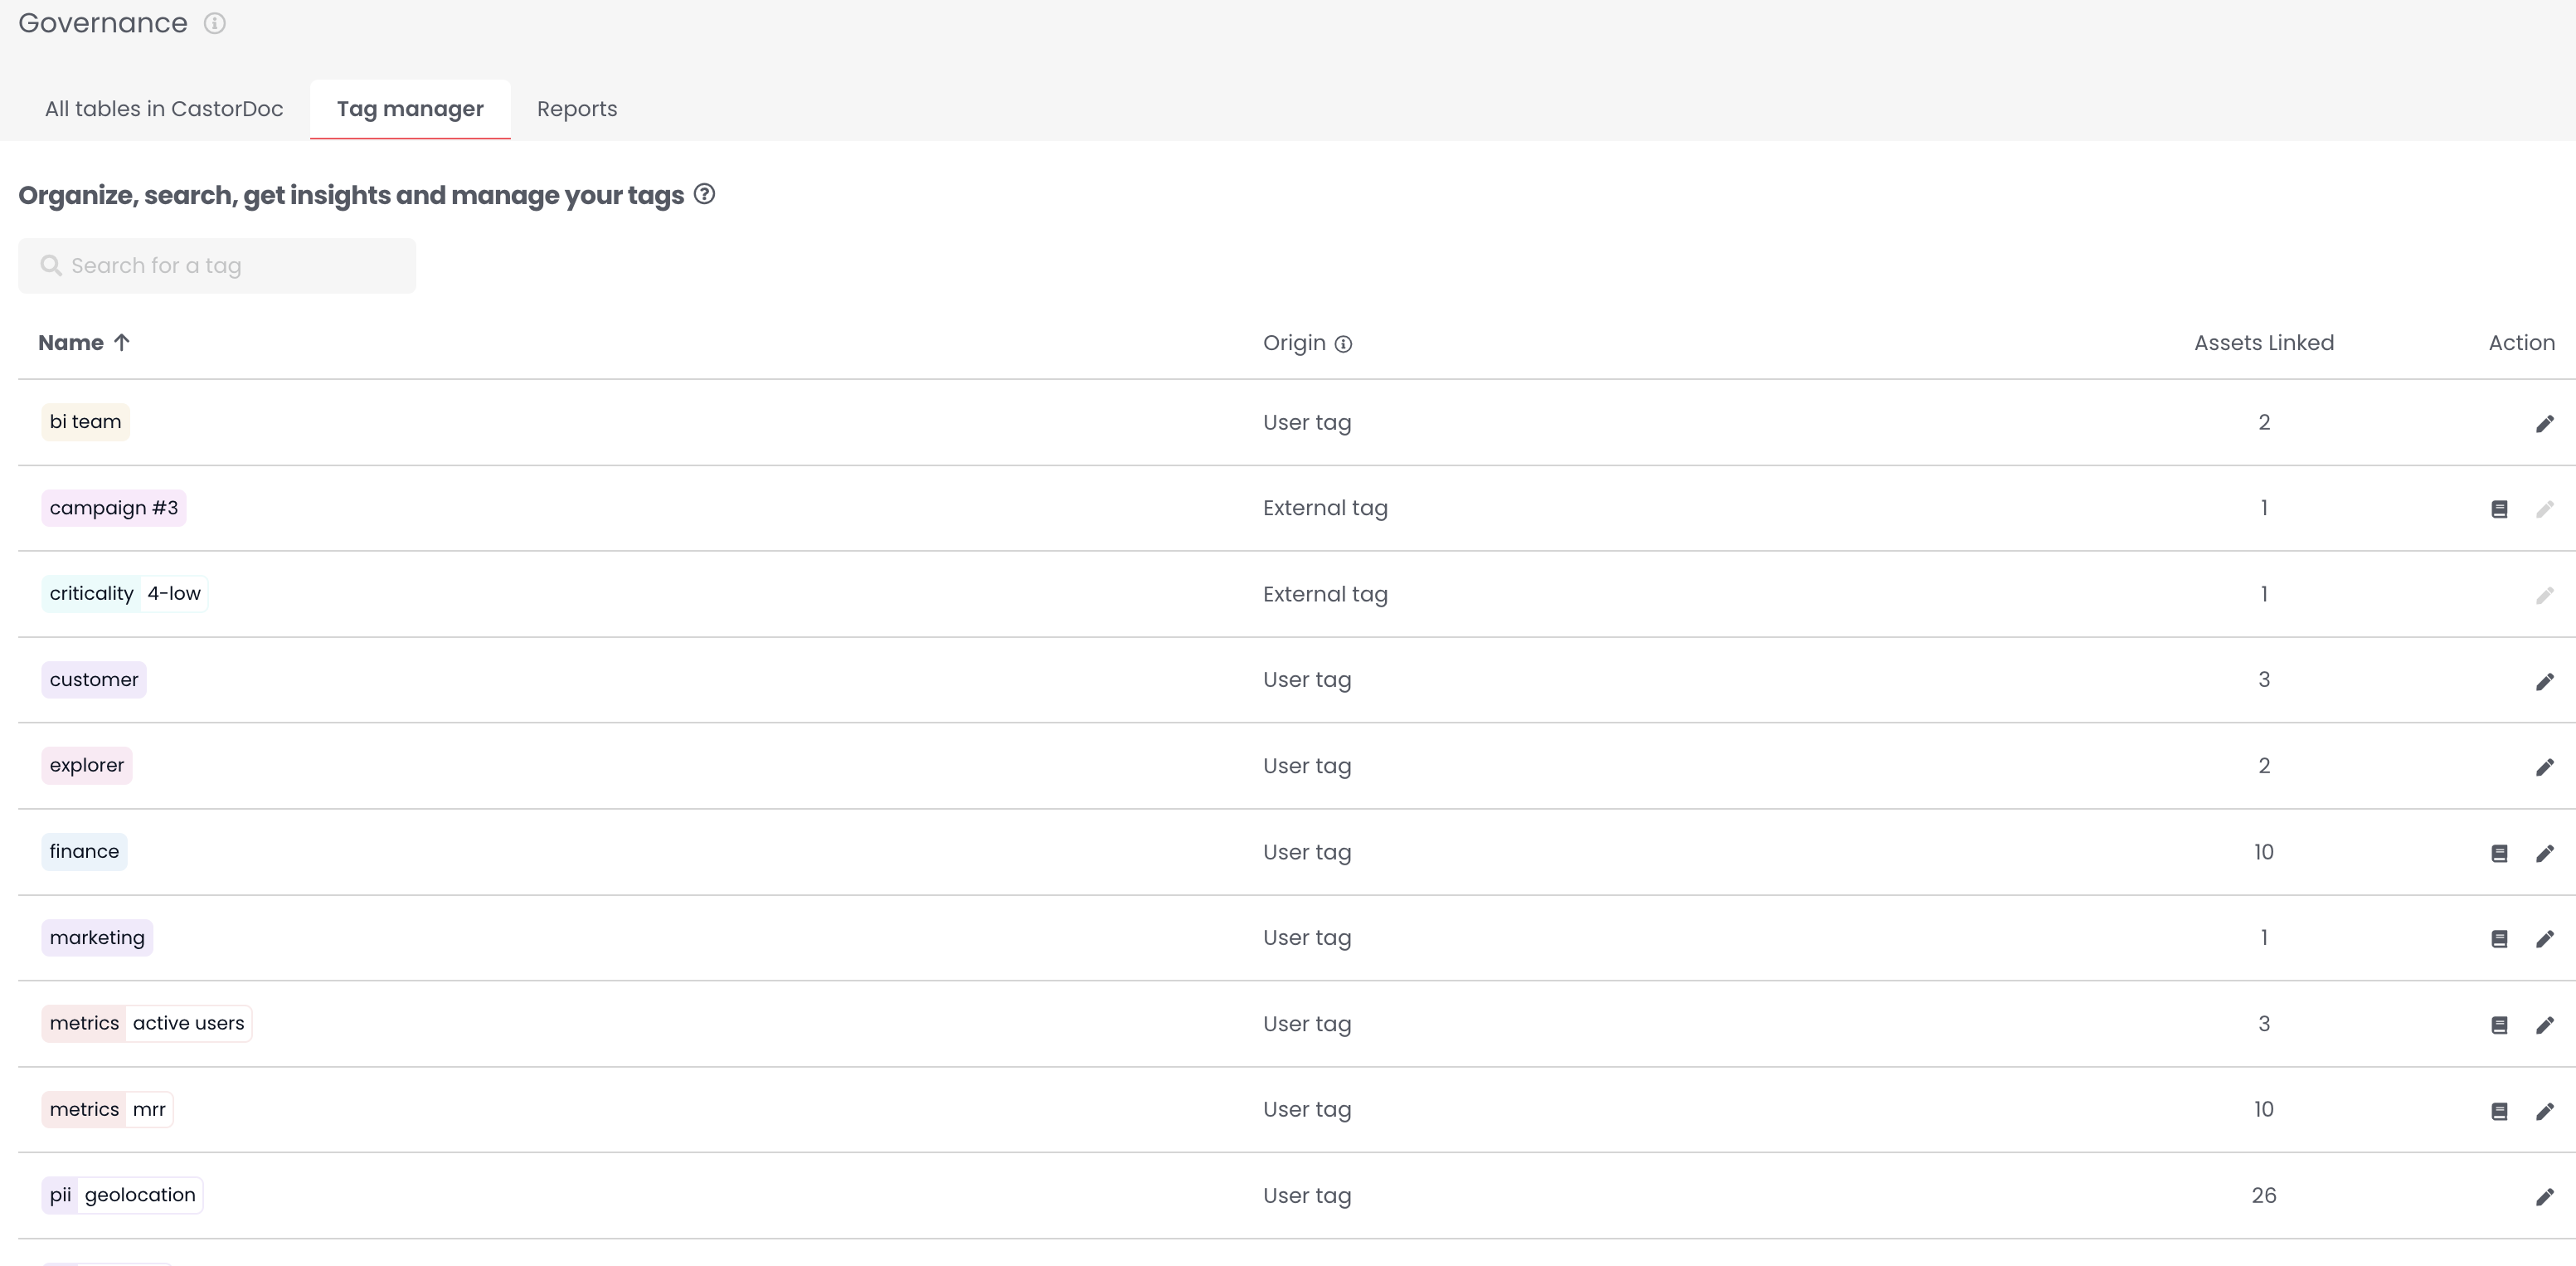
Task: Edit the finance tag
Action: (x=2544, y=854)
